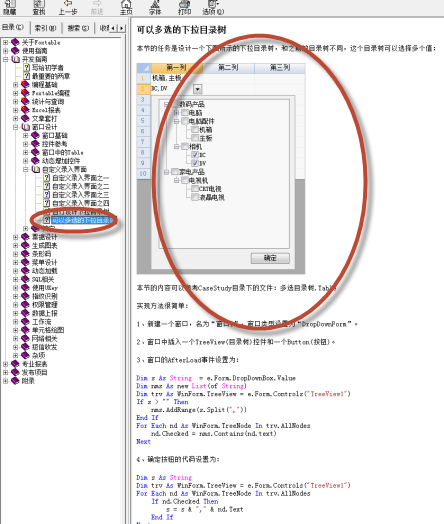Open the 主页 (Home) toolbar icon
Viewport: 444px width, 524px height.
[x=126, y=7]
